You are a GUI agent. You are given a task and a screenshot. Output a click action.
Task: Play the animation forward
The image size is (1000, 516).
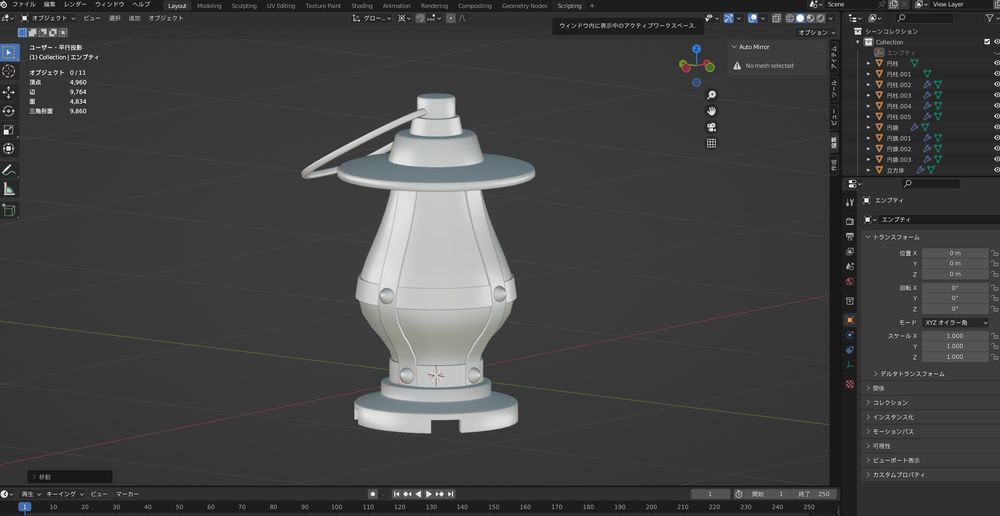pyautogui.click(x=429, y=494)
